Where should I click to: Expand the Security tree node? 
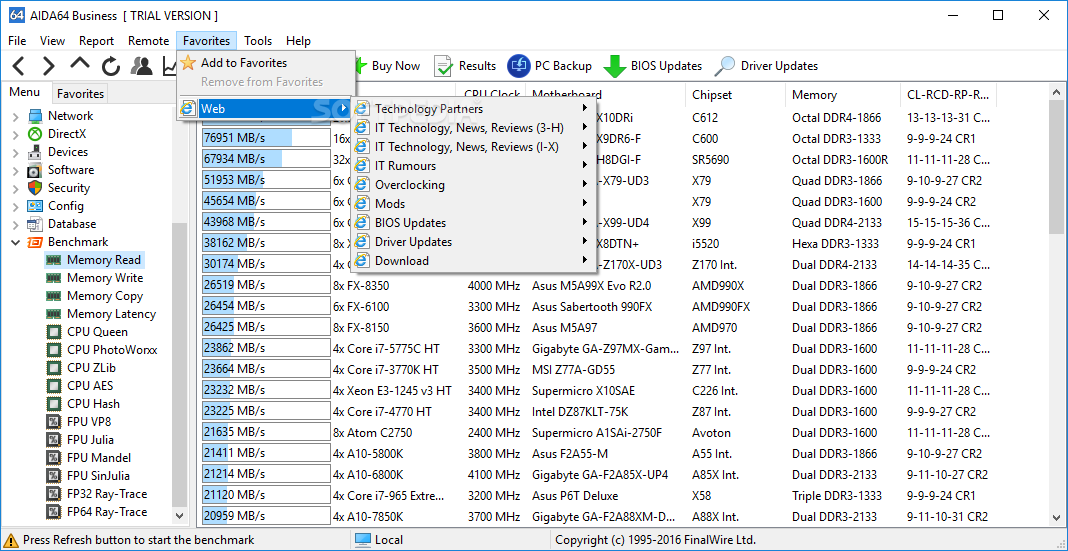click(16, 189)
